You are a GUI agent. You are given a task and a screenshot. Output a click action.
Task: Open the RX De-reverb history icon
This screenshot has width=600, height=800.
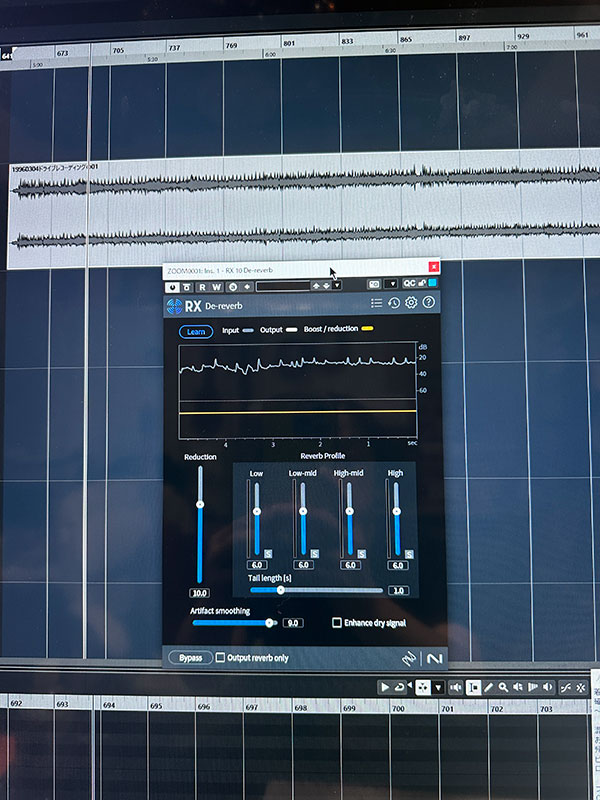[x=393, y=303]
